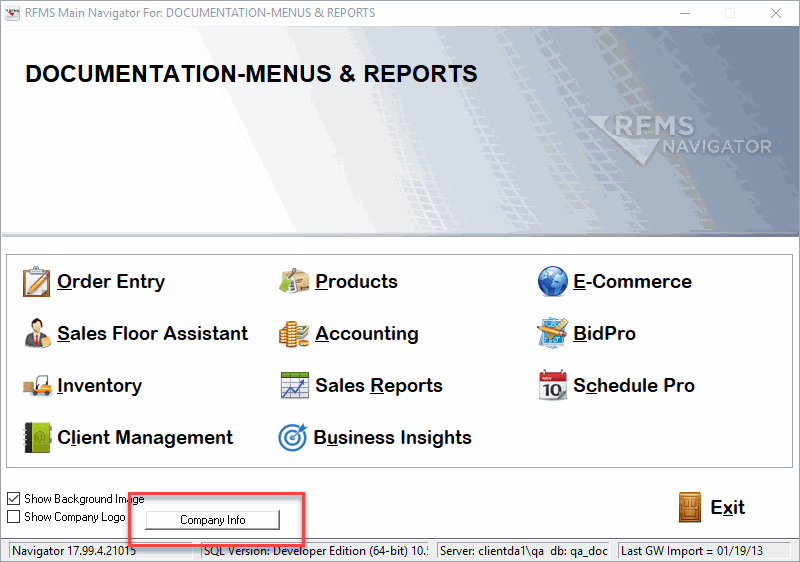Open the Schedule Pro calendar icon
The width and height of the screenshot is (800, 562).
(553, 386)
